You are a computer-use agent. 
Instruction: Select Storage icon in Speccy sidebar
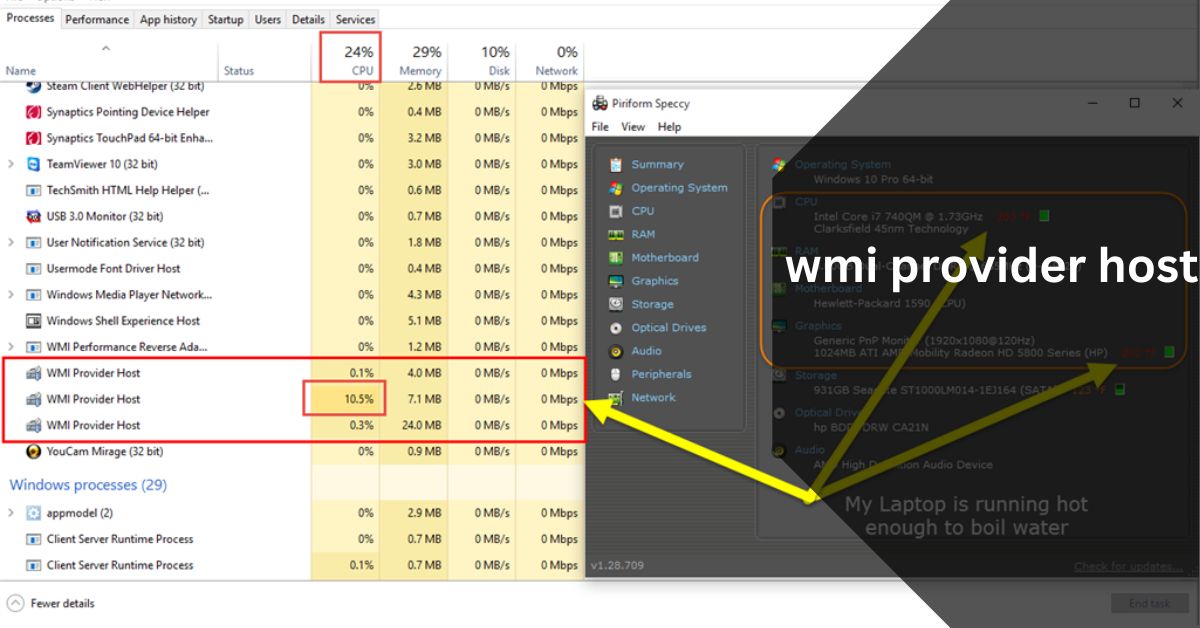click(616, 304)
